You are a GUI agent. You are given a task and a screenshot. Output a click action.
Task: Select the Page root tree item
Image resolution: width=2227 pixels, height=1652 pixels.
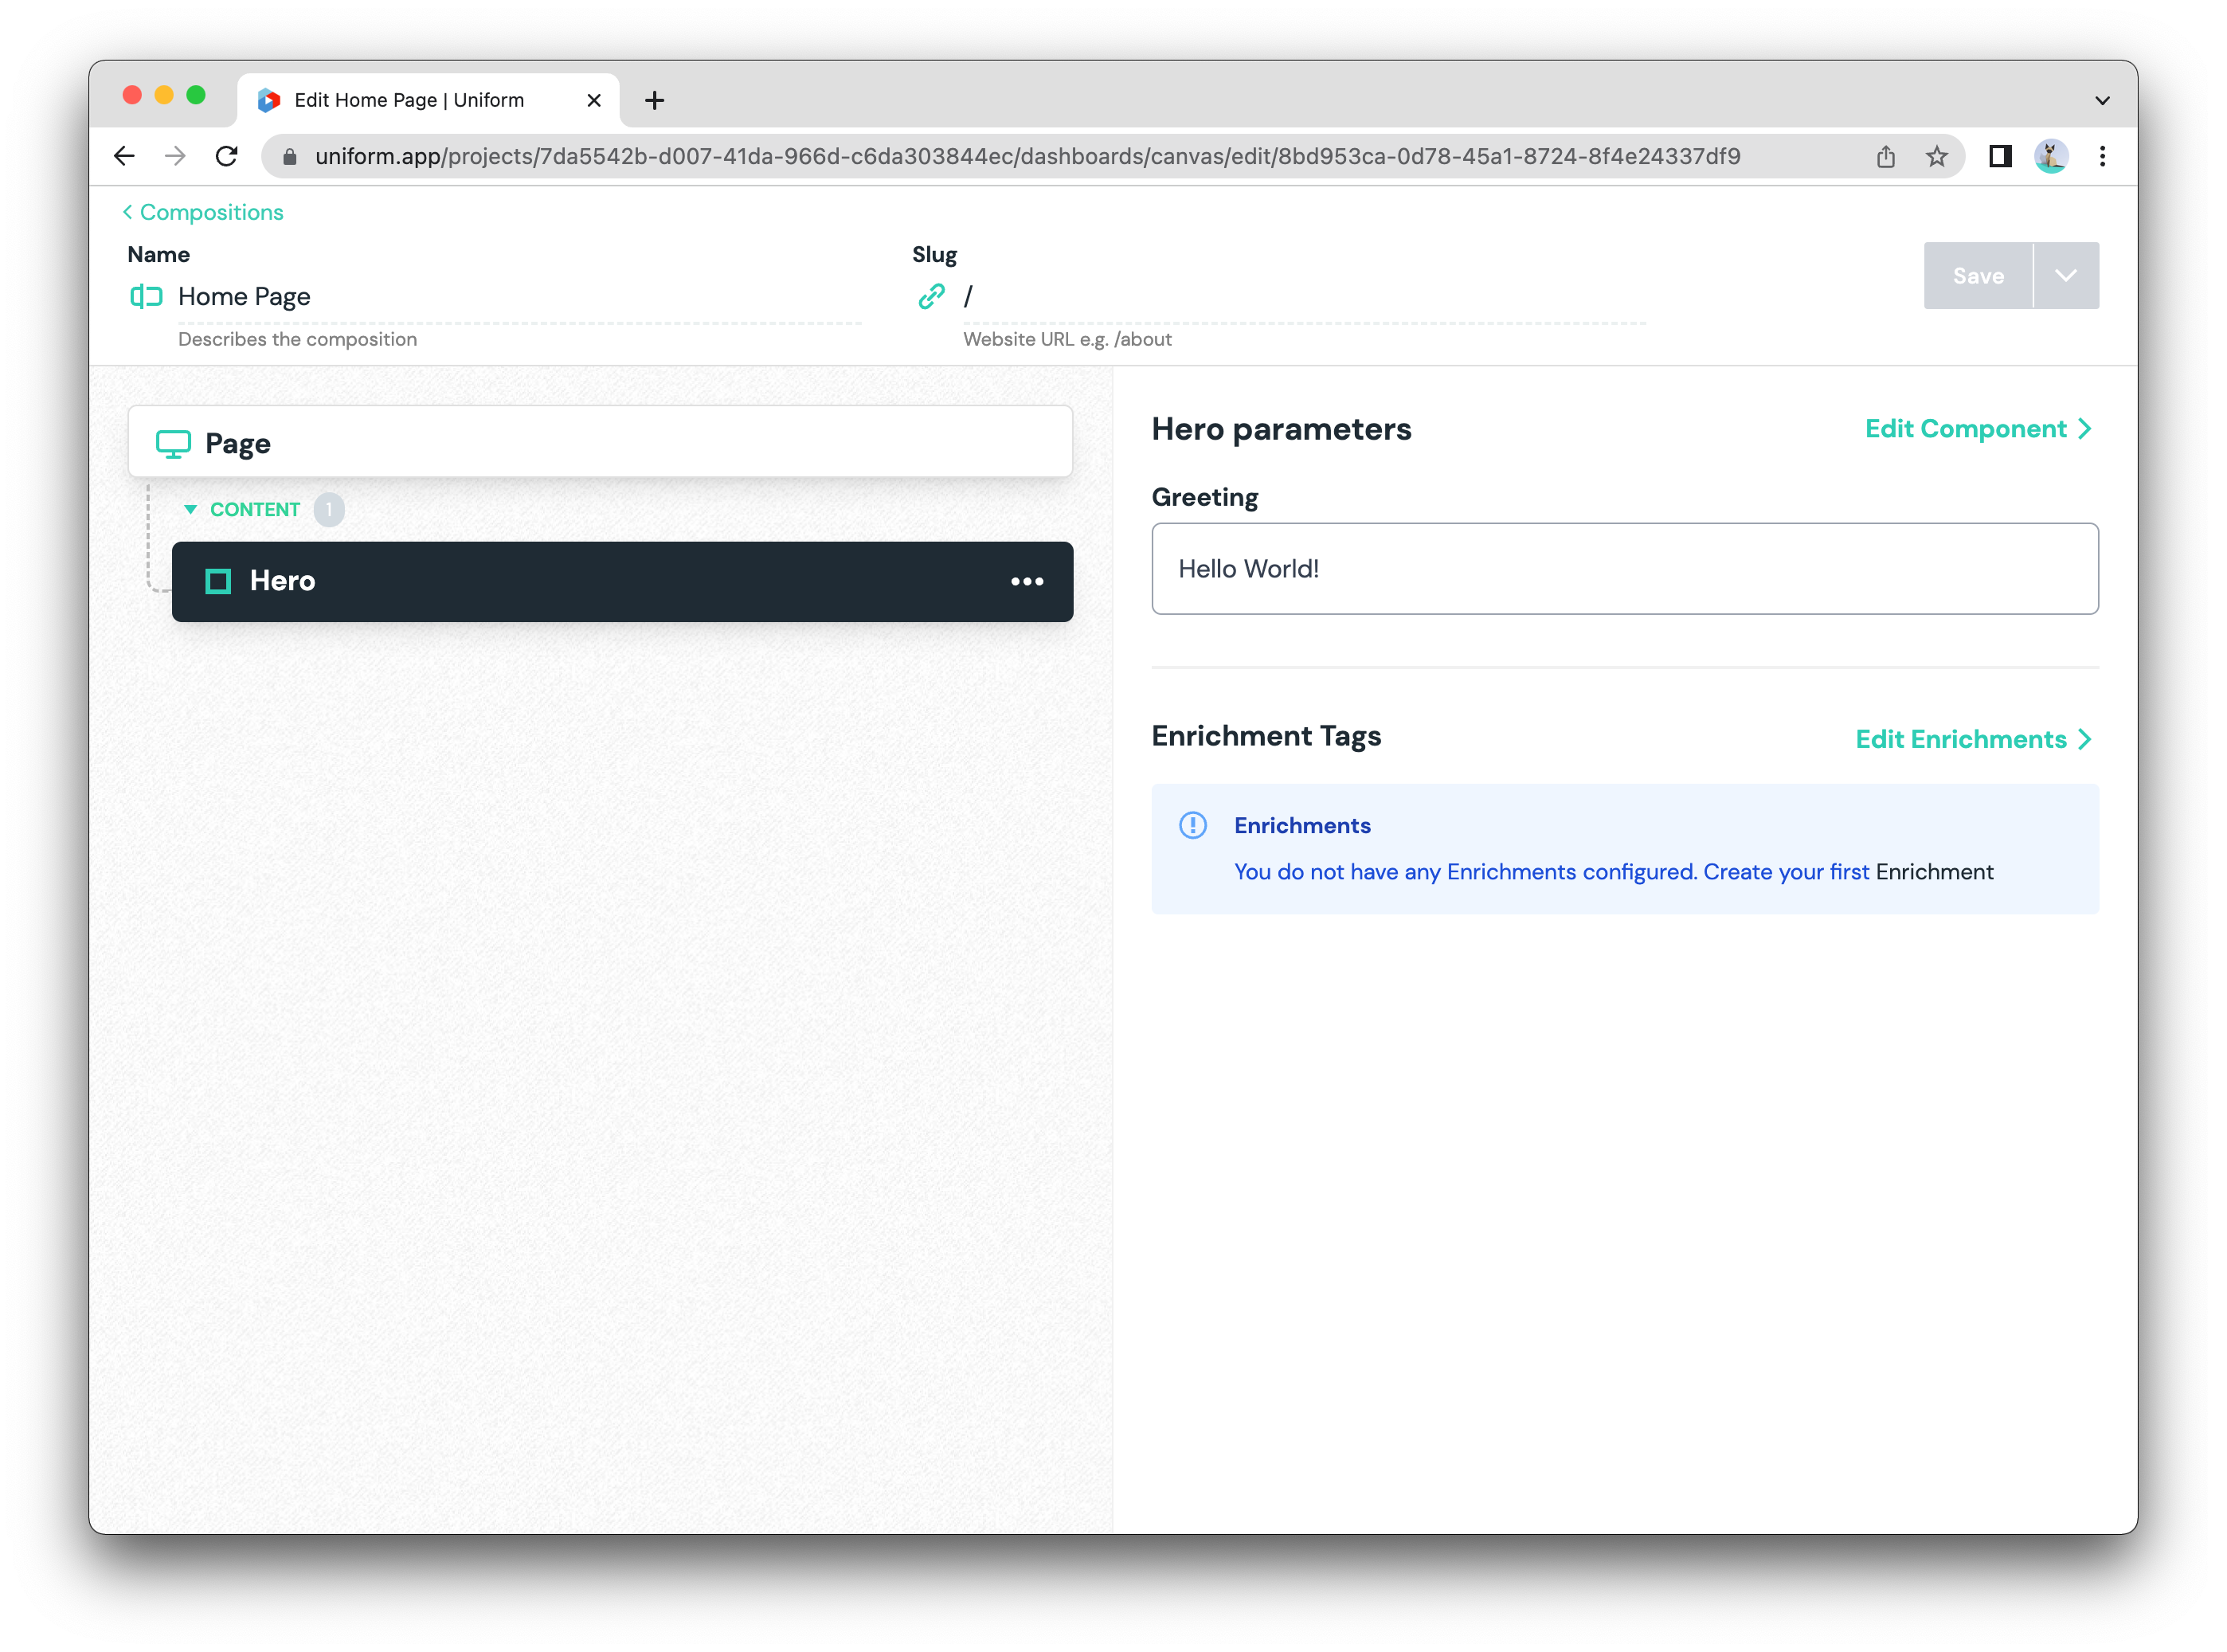(600, 442)
